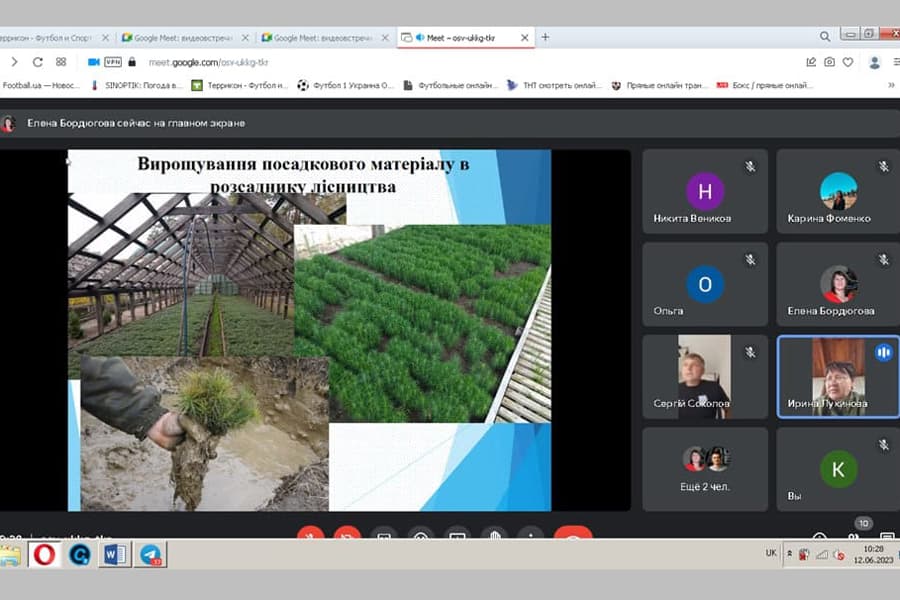Open more options in Meet controls
Viewport: 900px width, 600px height.
tap(530, 535)
